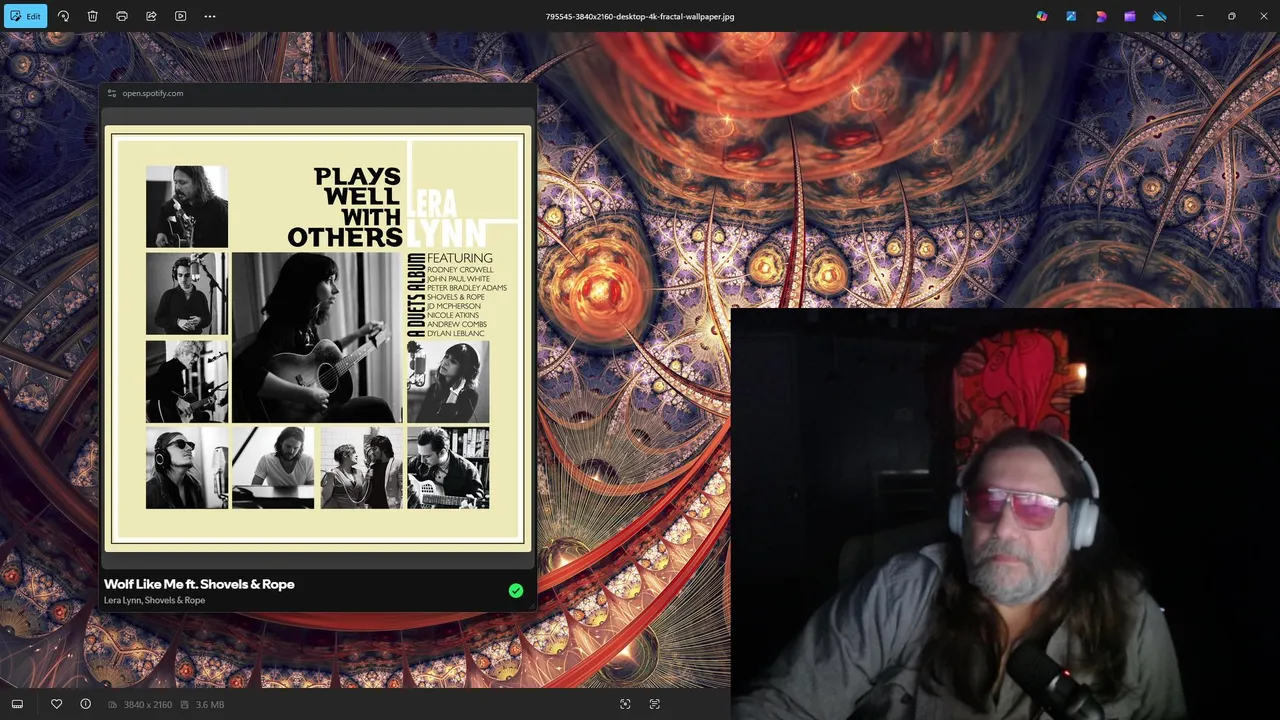
Task: Click the 3.6 MB file size text
Action: pos(210,705)
